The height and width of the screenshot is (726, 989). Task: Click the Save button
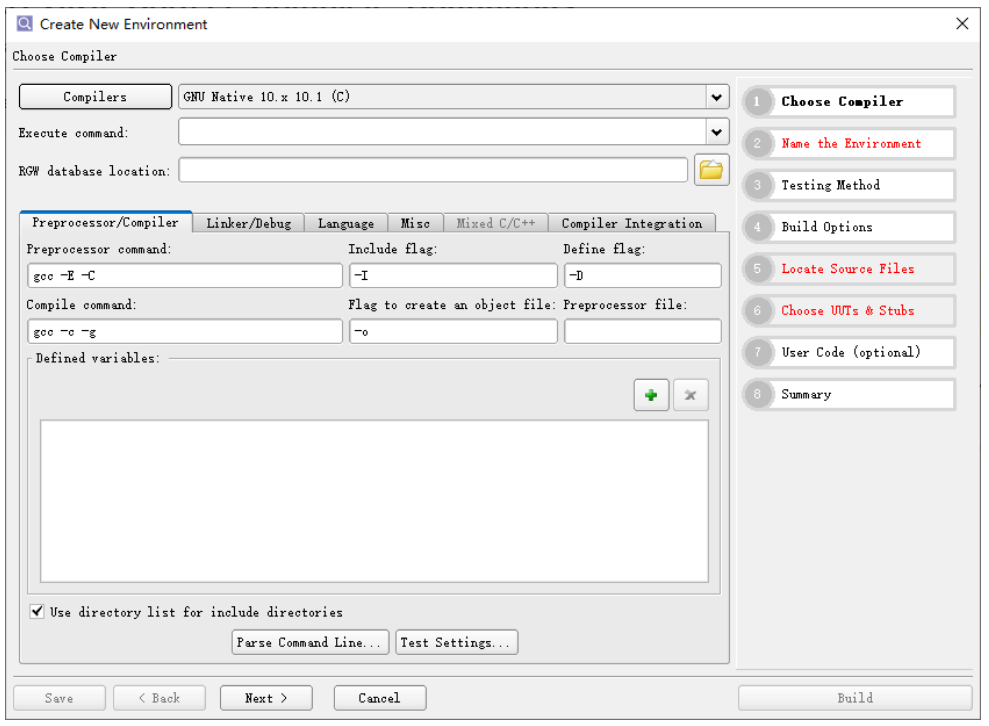59,698
